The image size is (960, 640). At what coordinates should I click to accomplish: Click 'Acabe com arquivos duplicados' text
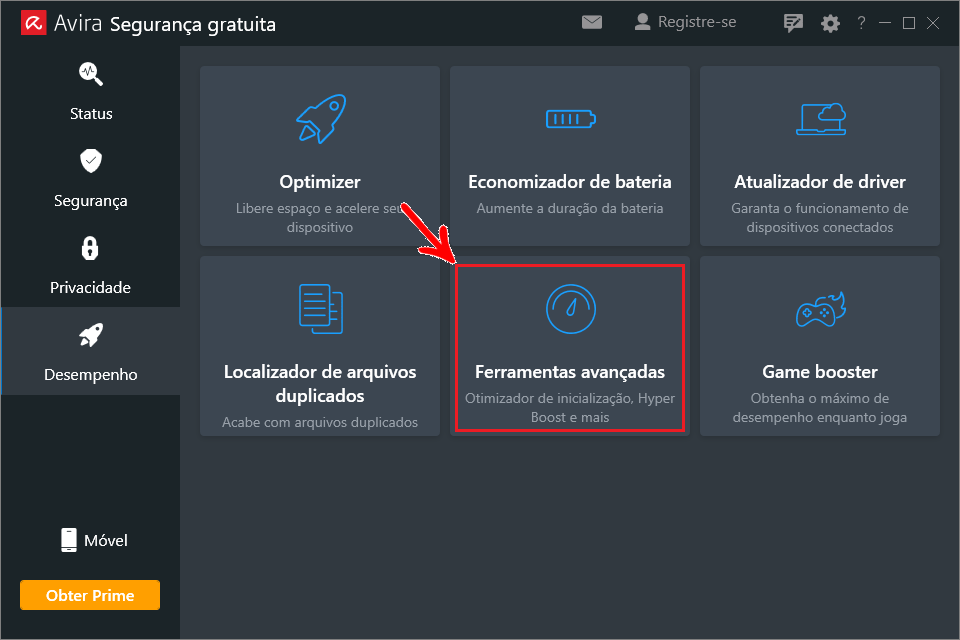point(320,422)
